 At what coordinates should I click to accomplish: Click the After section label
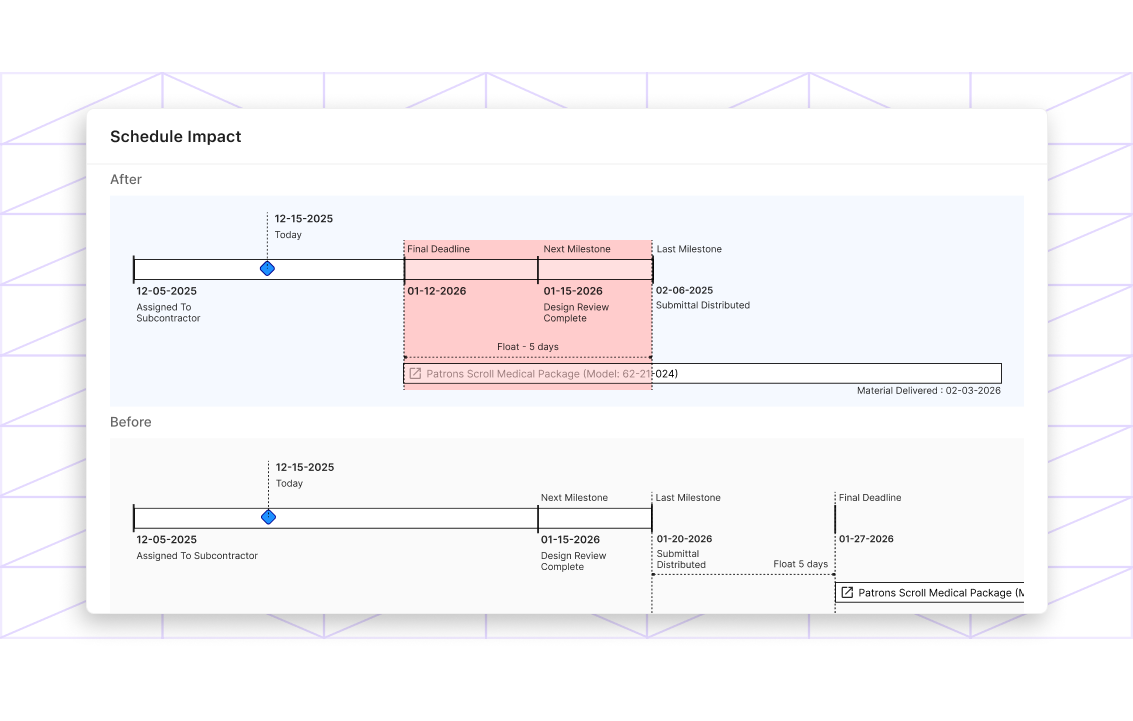point(125,179)
